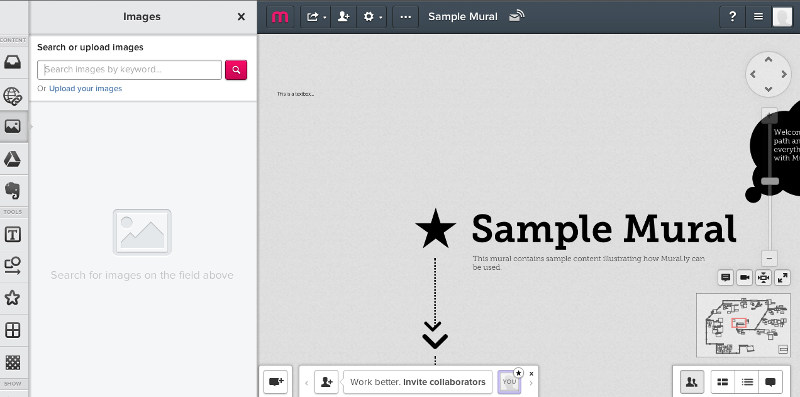Viewport: 800px width, 397px height.
Task: Focus the image keyword search field
Action: pos(130,70)
